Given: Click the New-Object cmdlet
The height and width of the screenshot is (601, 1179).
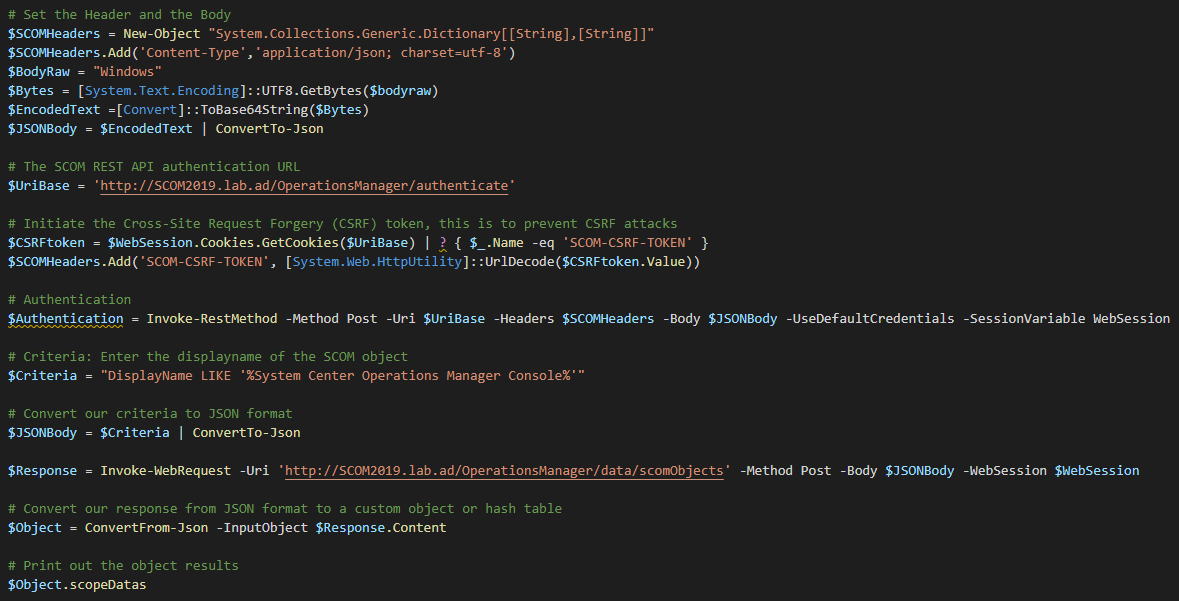Looking at the screenshot, I should [x=162, y=34].
